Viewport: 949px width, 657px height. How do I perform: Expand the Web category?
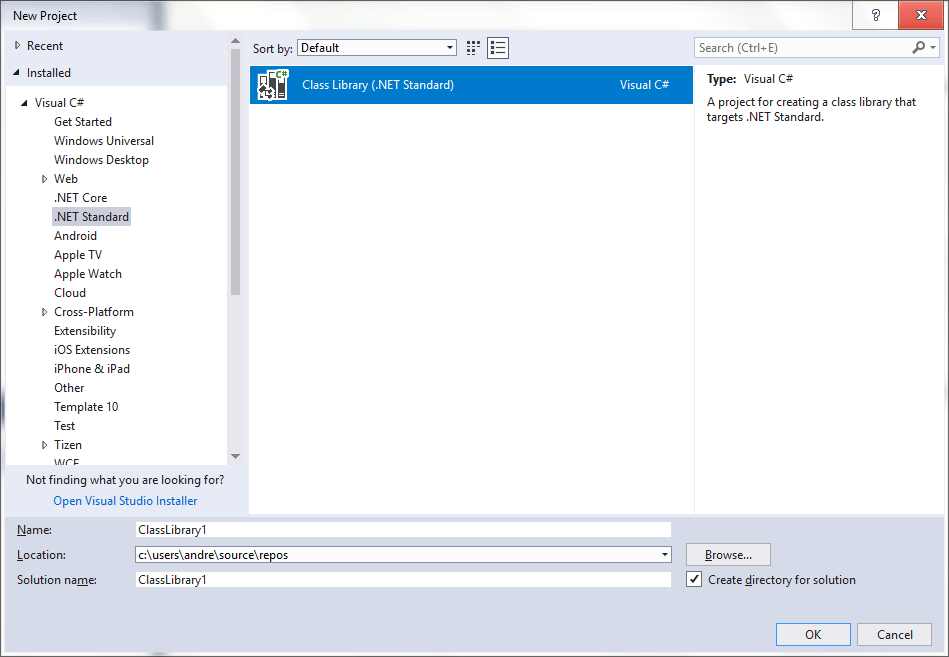pyautogui.click(x=44, y=178)
